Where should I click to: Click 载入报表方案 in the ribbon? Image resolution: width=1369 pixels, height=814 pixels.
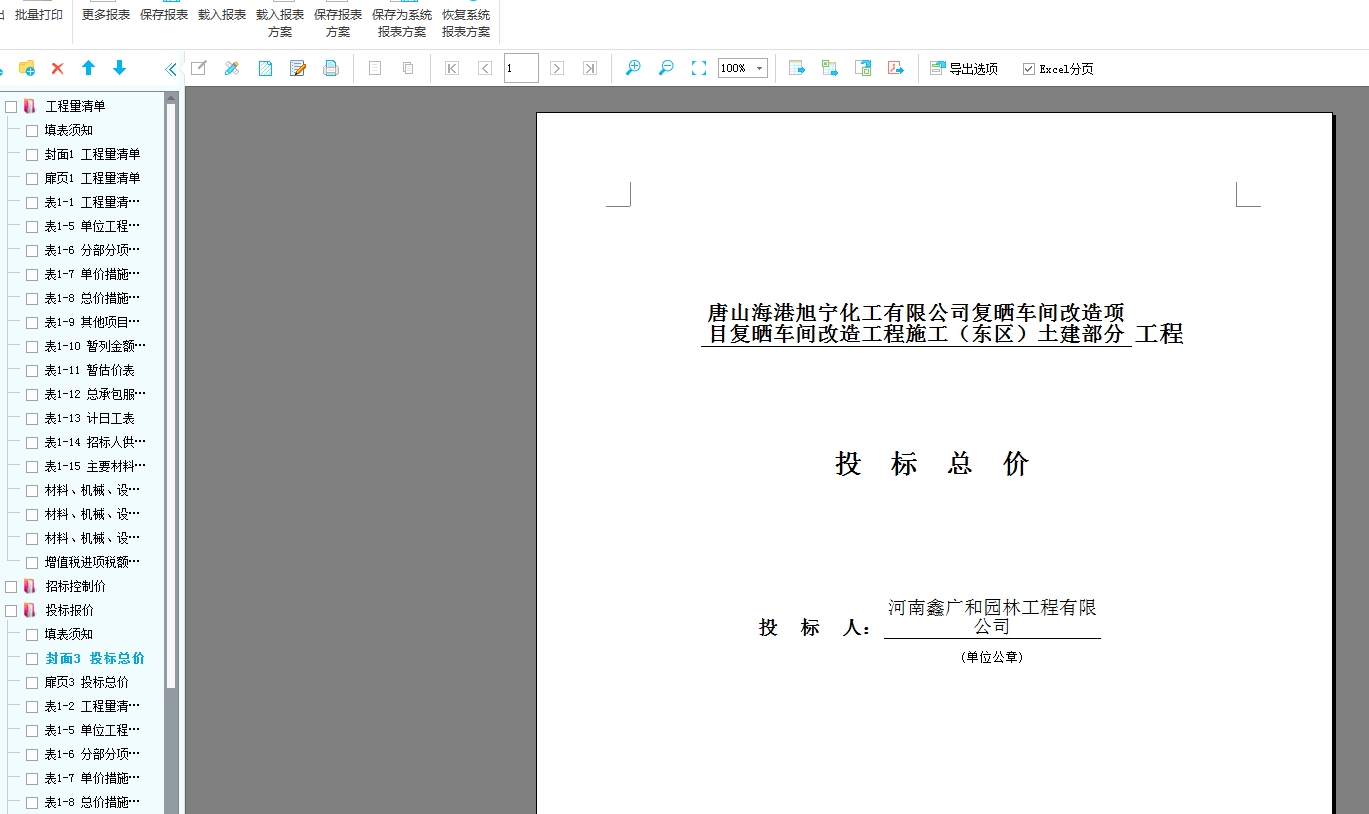[280, 23]
